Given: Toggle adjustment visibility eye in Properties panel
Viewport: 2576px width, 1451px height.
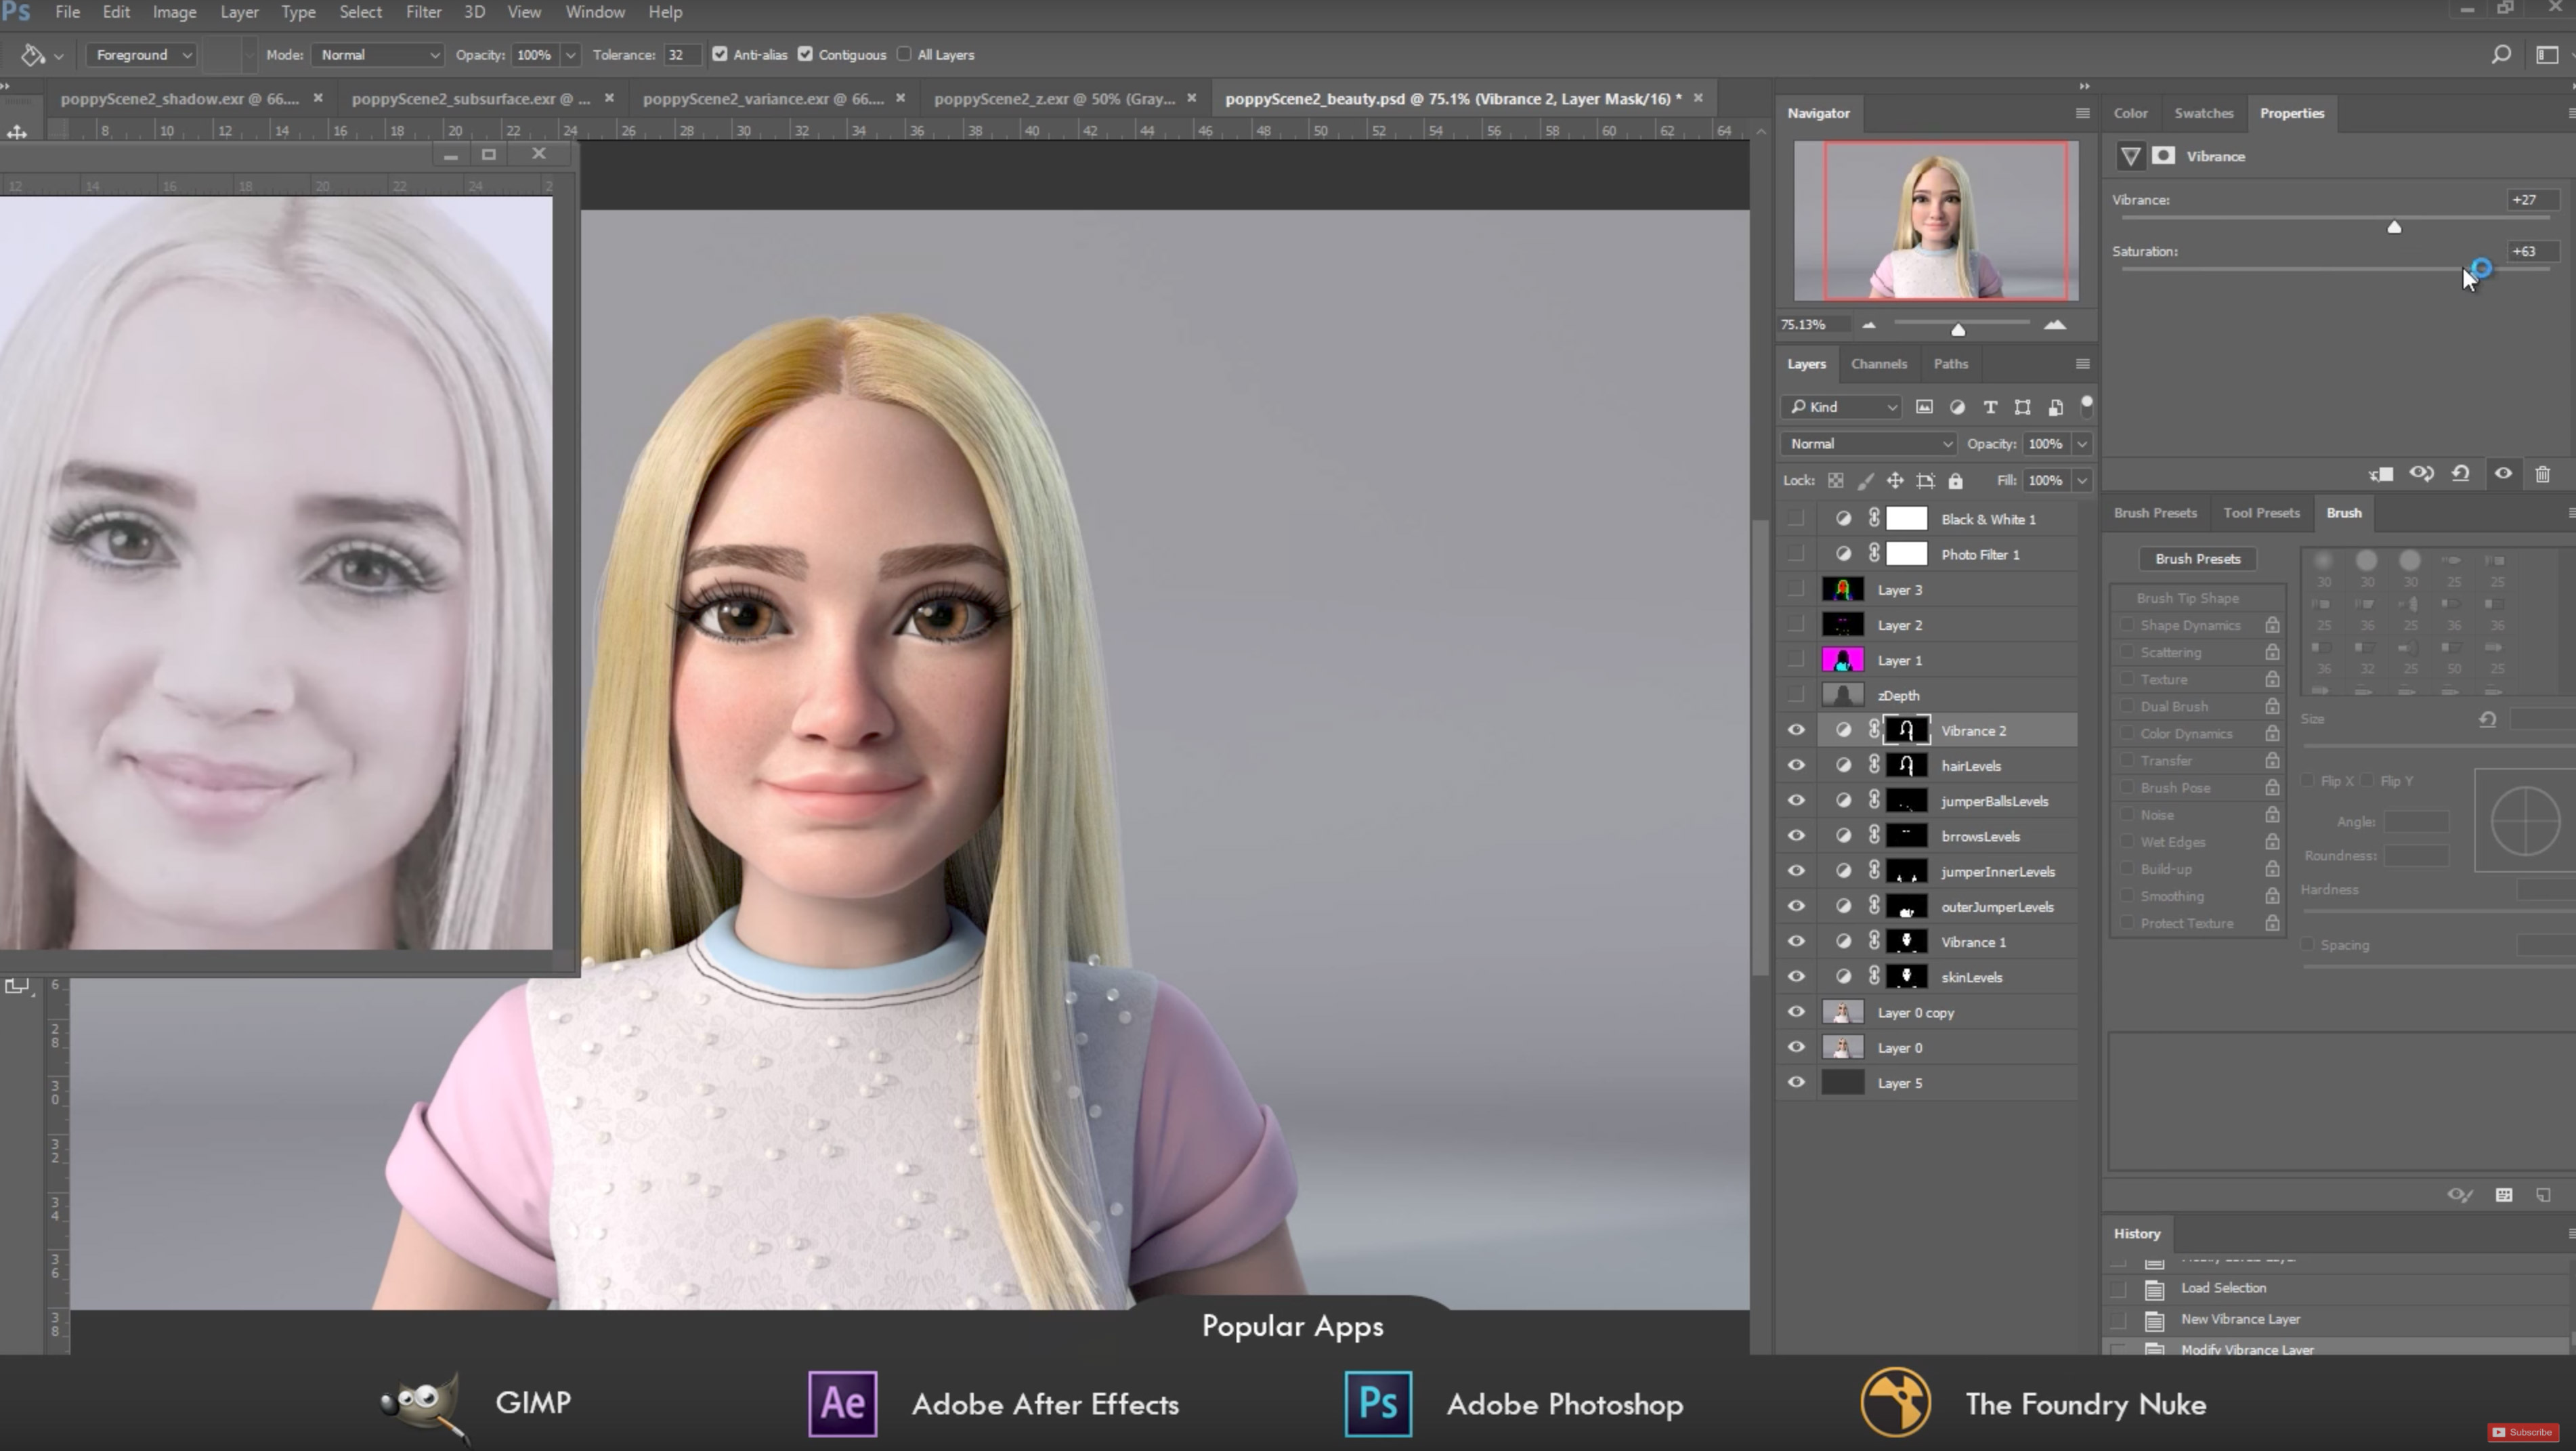Looking at the screenshot, I should pyautogui.click(x=2503, y=474).
